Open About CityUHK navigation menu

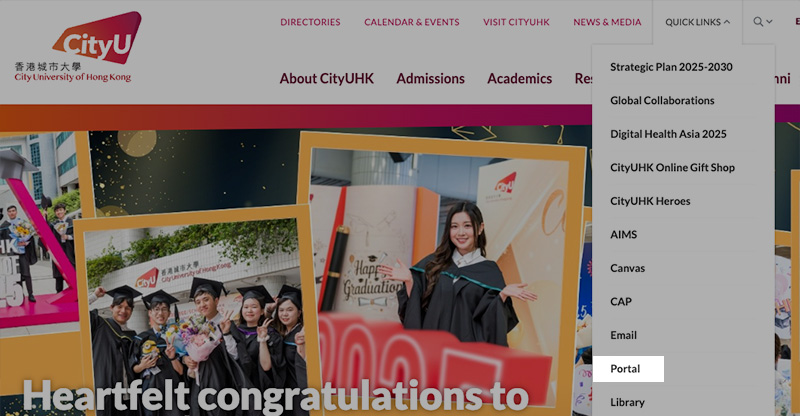point(327,79)
